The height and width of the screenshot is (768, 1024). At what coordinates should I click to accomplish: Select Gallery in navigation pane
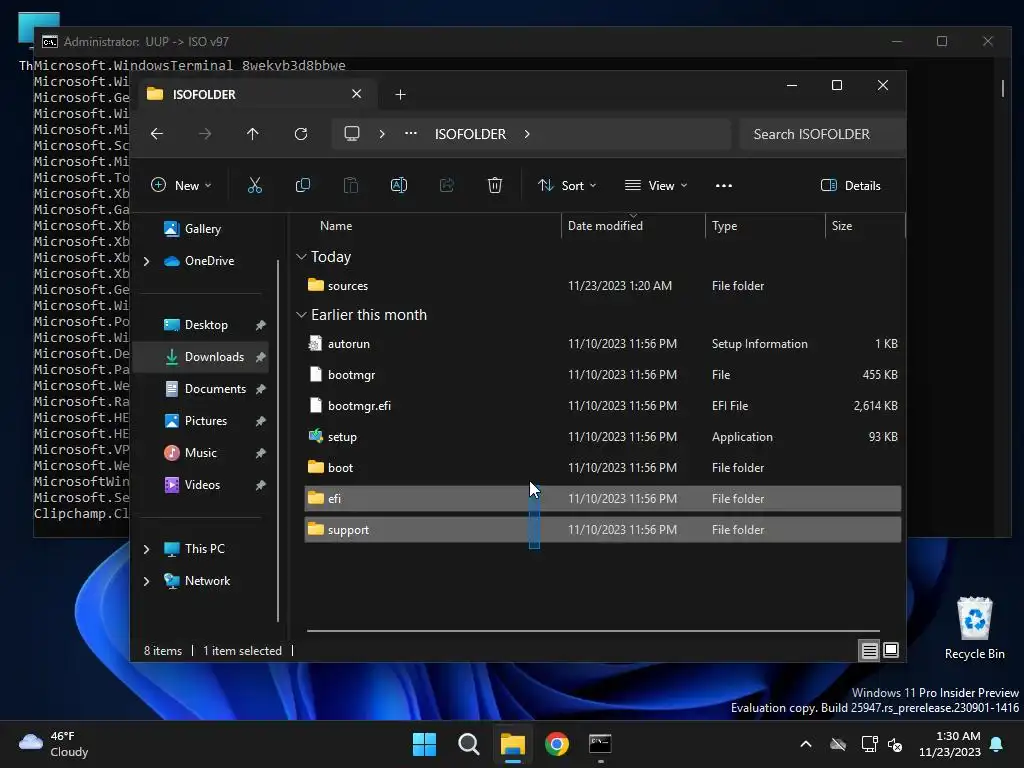click(x=202, y=229)
